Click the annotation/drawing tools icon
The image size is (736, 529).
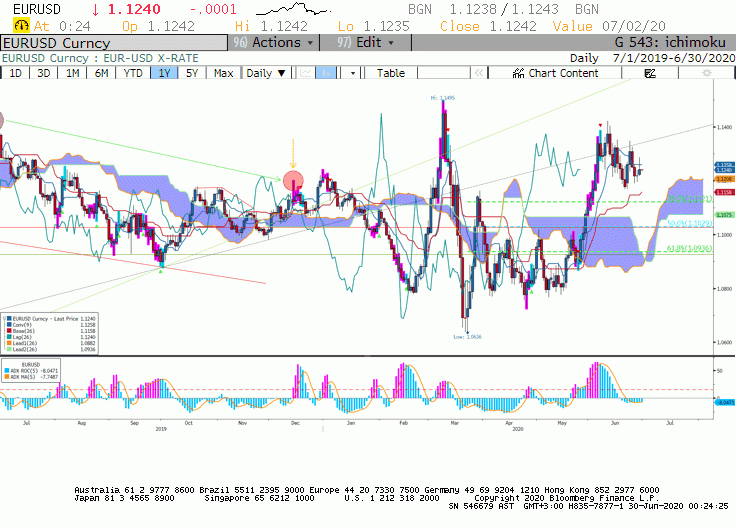coord(650,73)
